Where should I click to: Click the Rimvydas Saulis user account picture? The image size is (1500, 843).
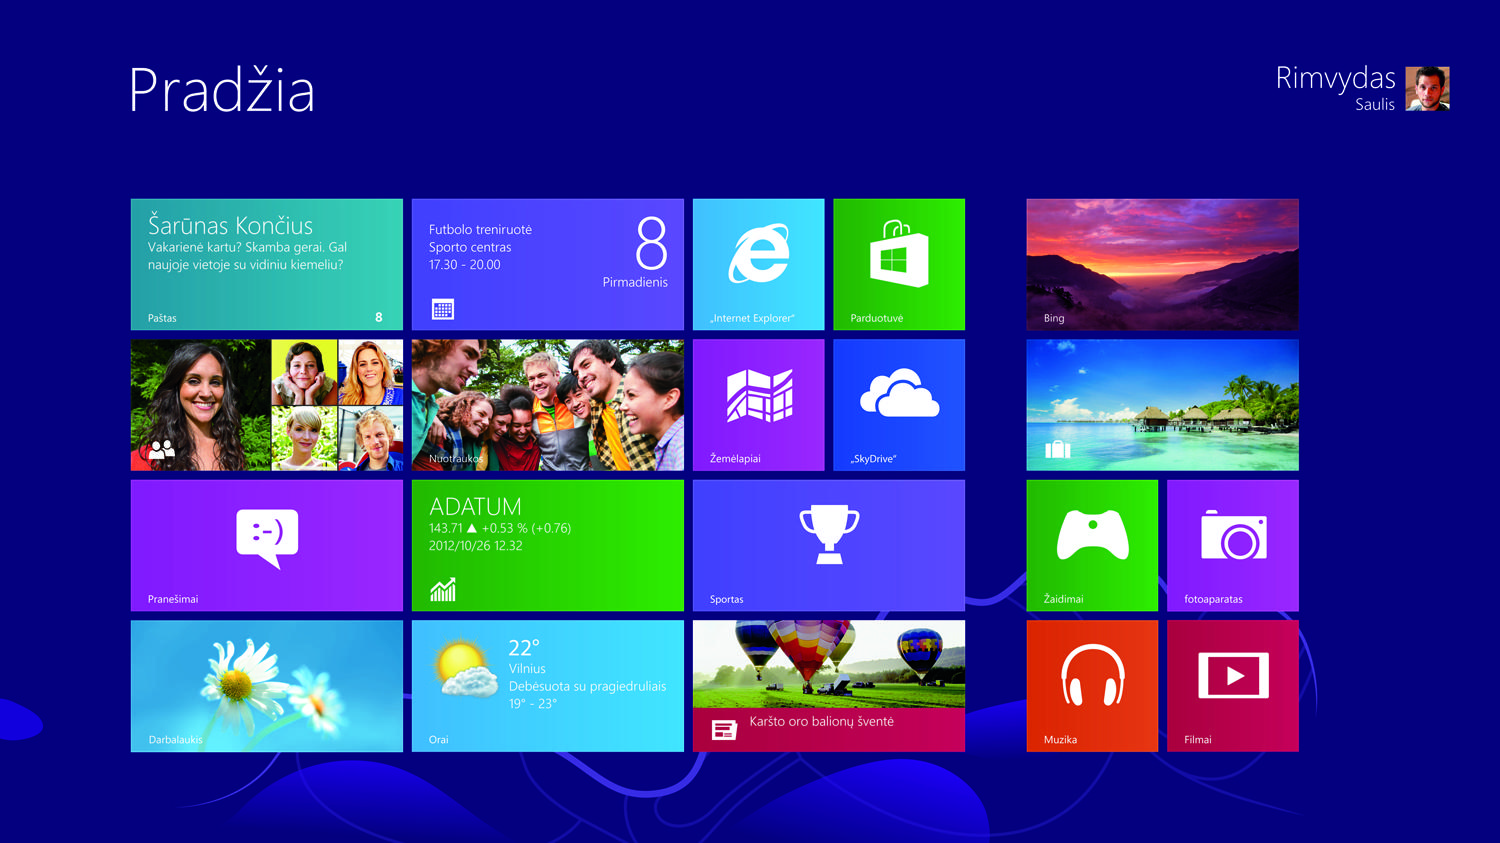click(1427, 89)
